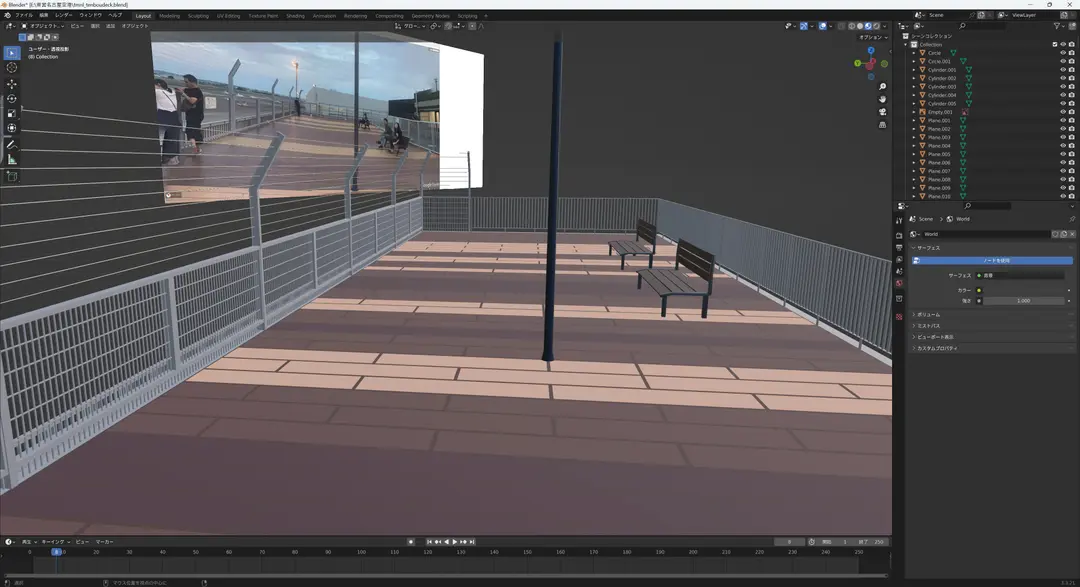
Task: Choose the Select Box tool
Action: [12, 53]
